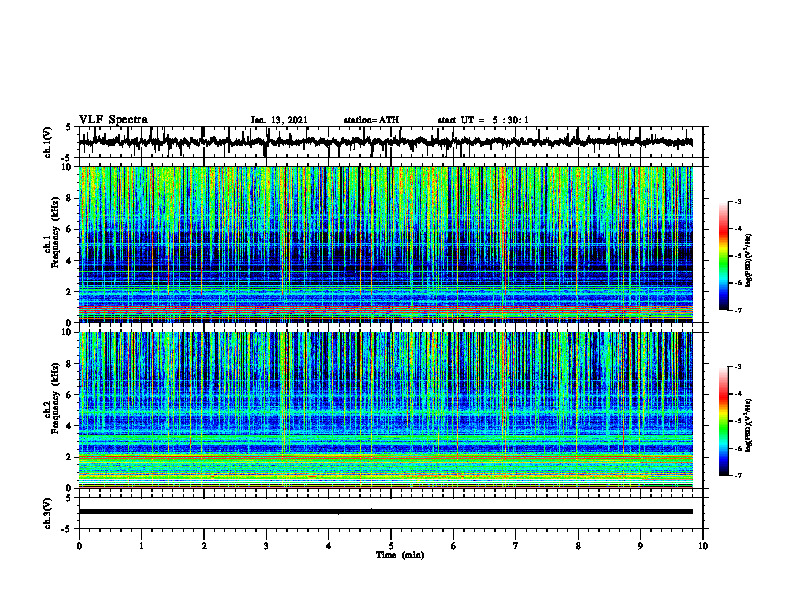This screenshot has width=792, height=612.
Task: Click the time axis tick label "4"
Action: [329, 546]
